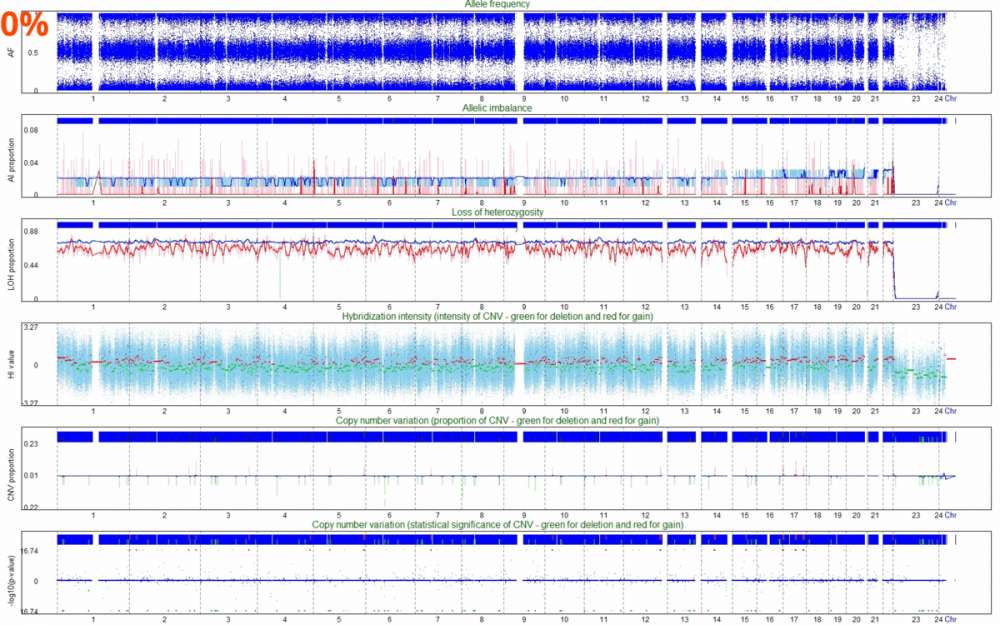Select chromosome "24" label under CNV significance plot
This screenshot has width=1000, height=625.
(x=938, y=619)
